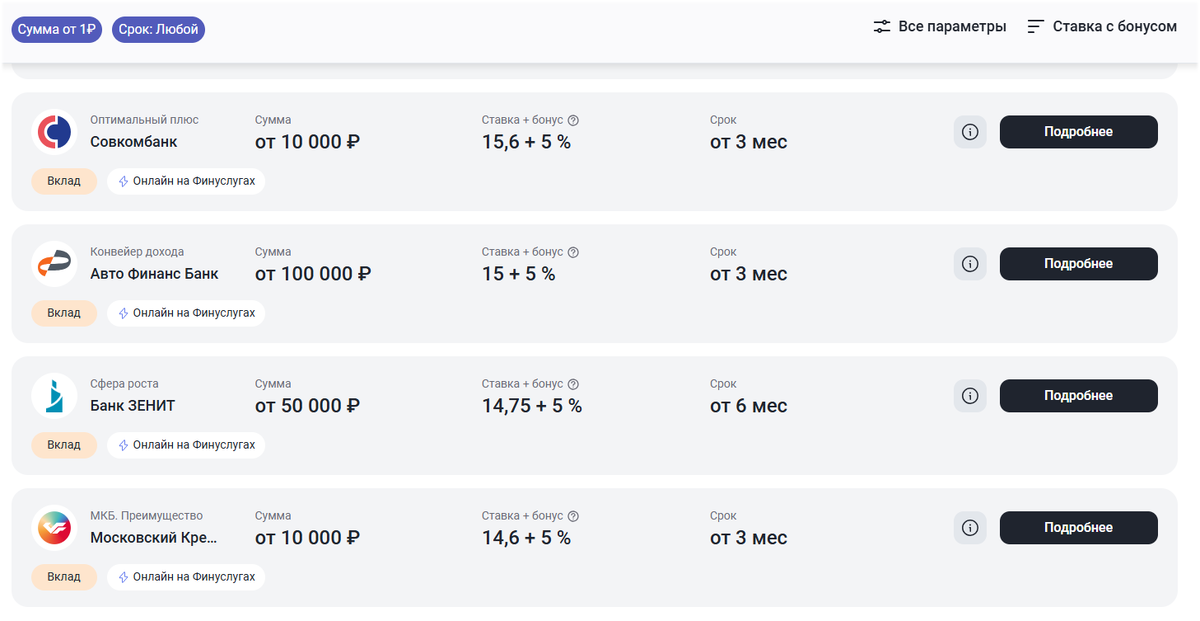The width and height of the screenshot is (1200, 621).
Task: Click the 14,75 + 5 % rate value
Action: click(532, 406)
